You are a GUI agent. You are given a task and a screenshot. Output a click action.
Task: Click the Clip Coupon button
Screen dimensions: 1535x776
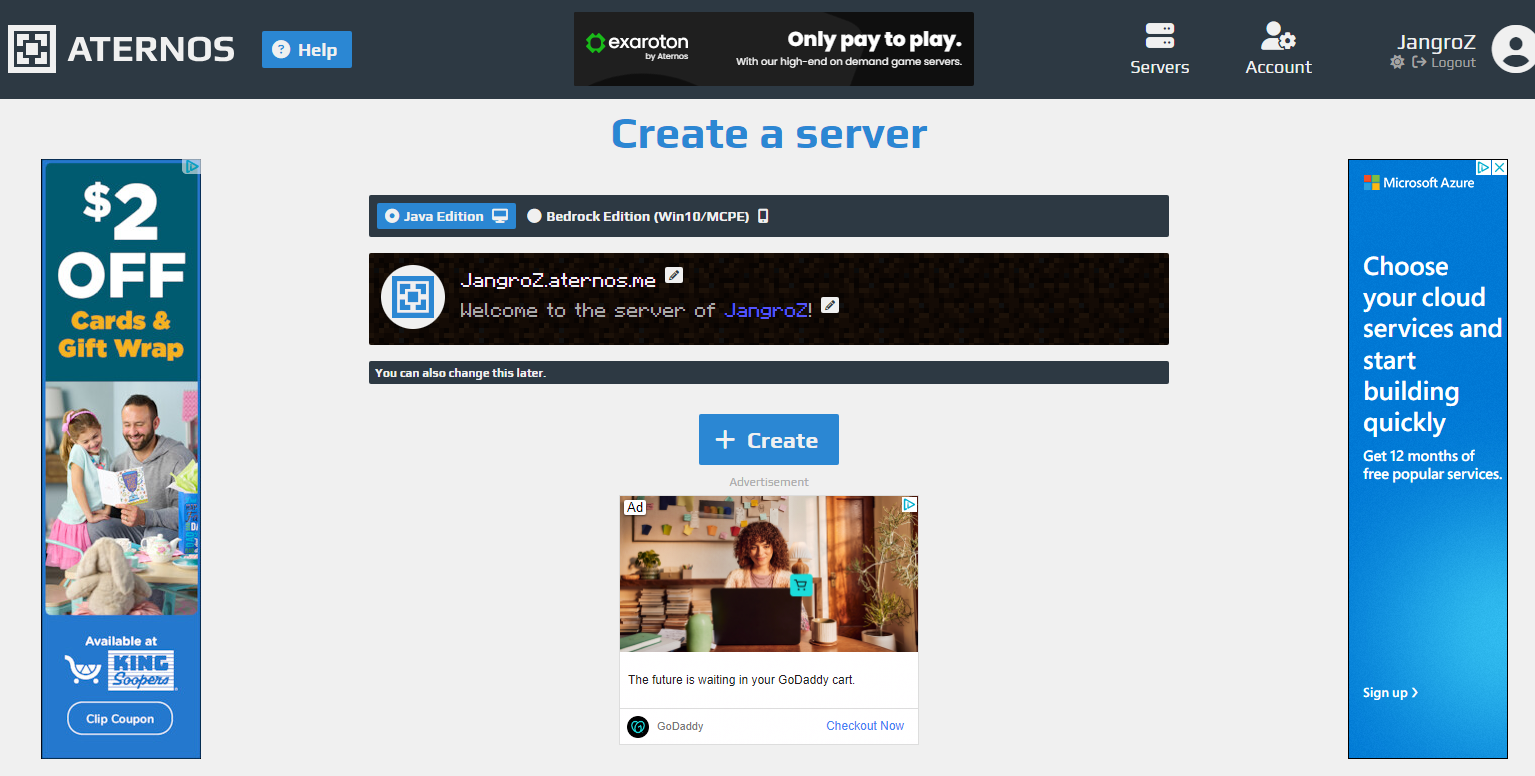(119, 717)
